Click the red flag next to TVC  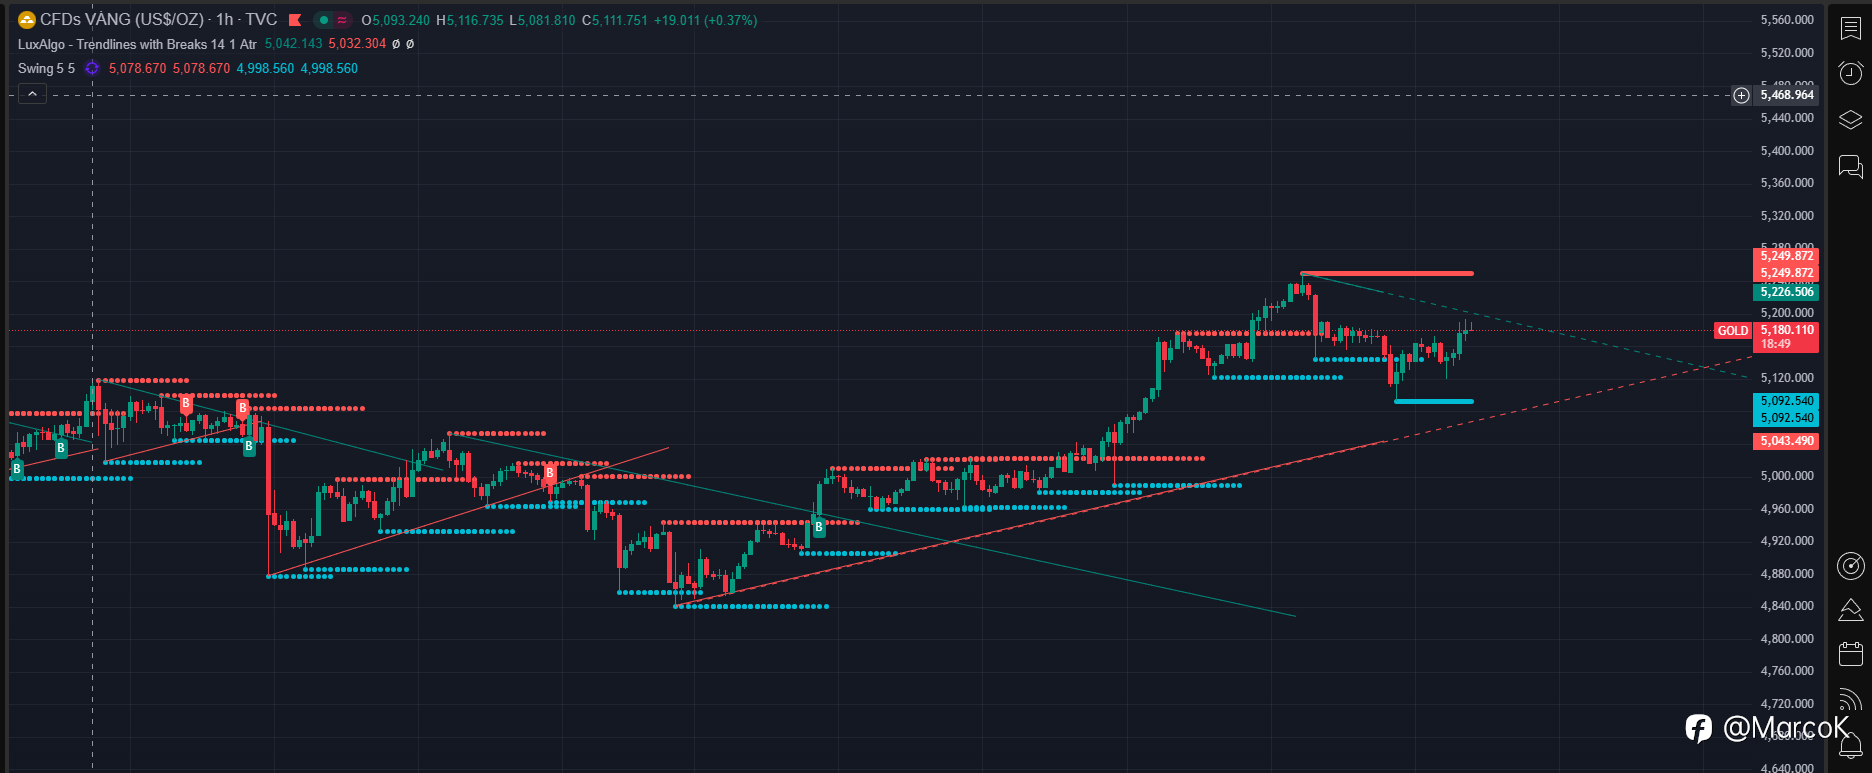point(295,20)
